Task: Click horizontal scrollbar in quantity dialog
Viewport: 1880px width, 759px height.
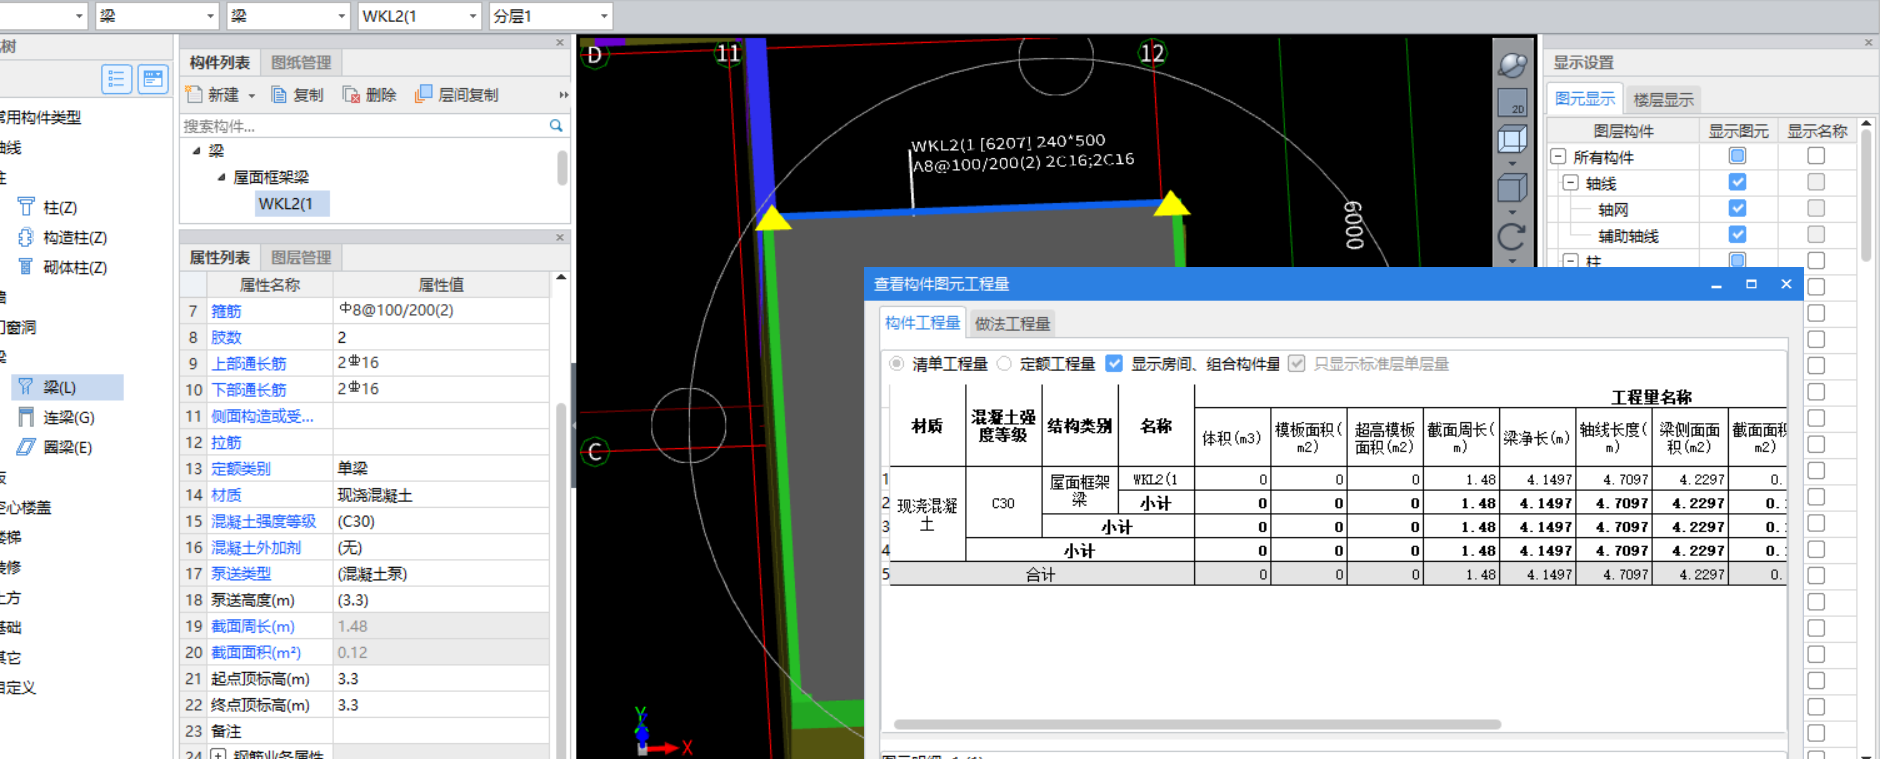Action: (1197, 724)
